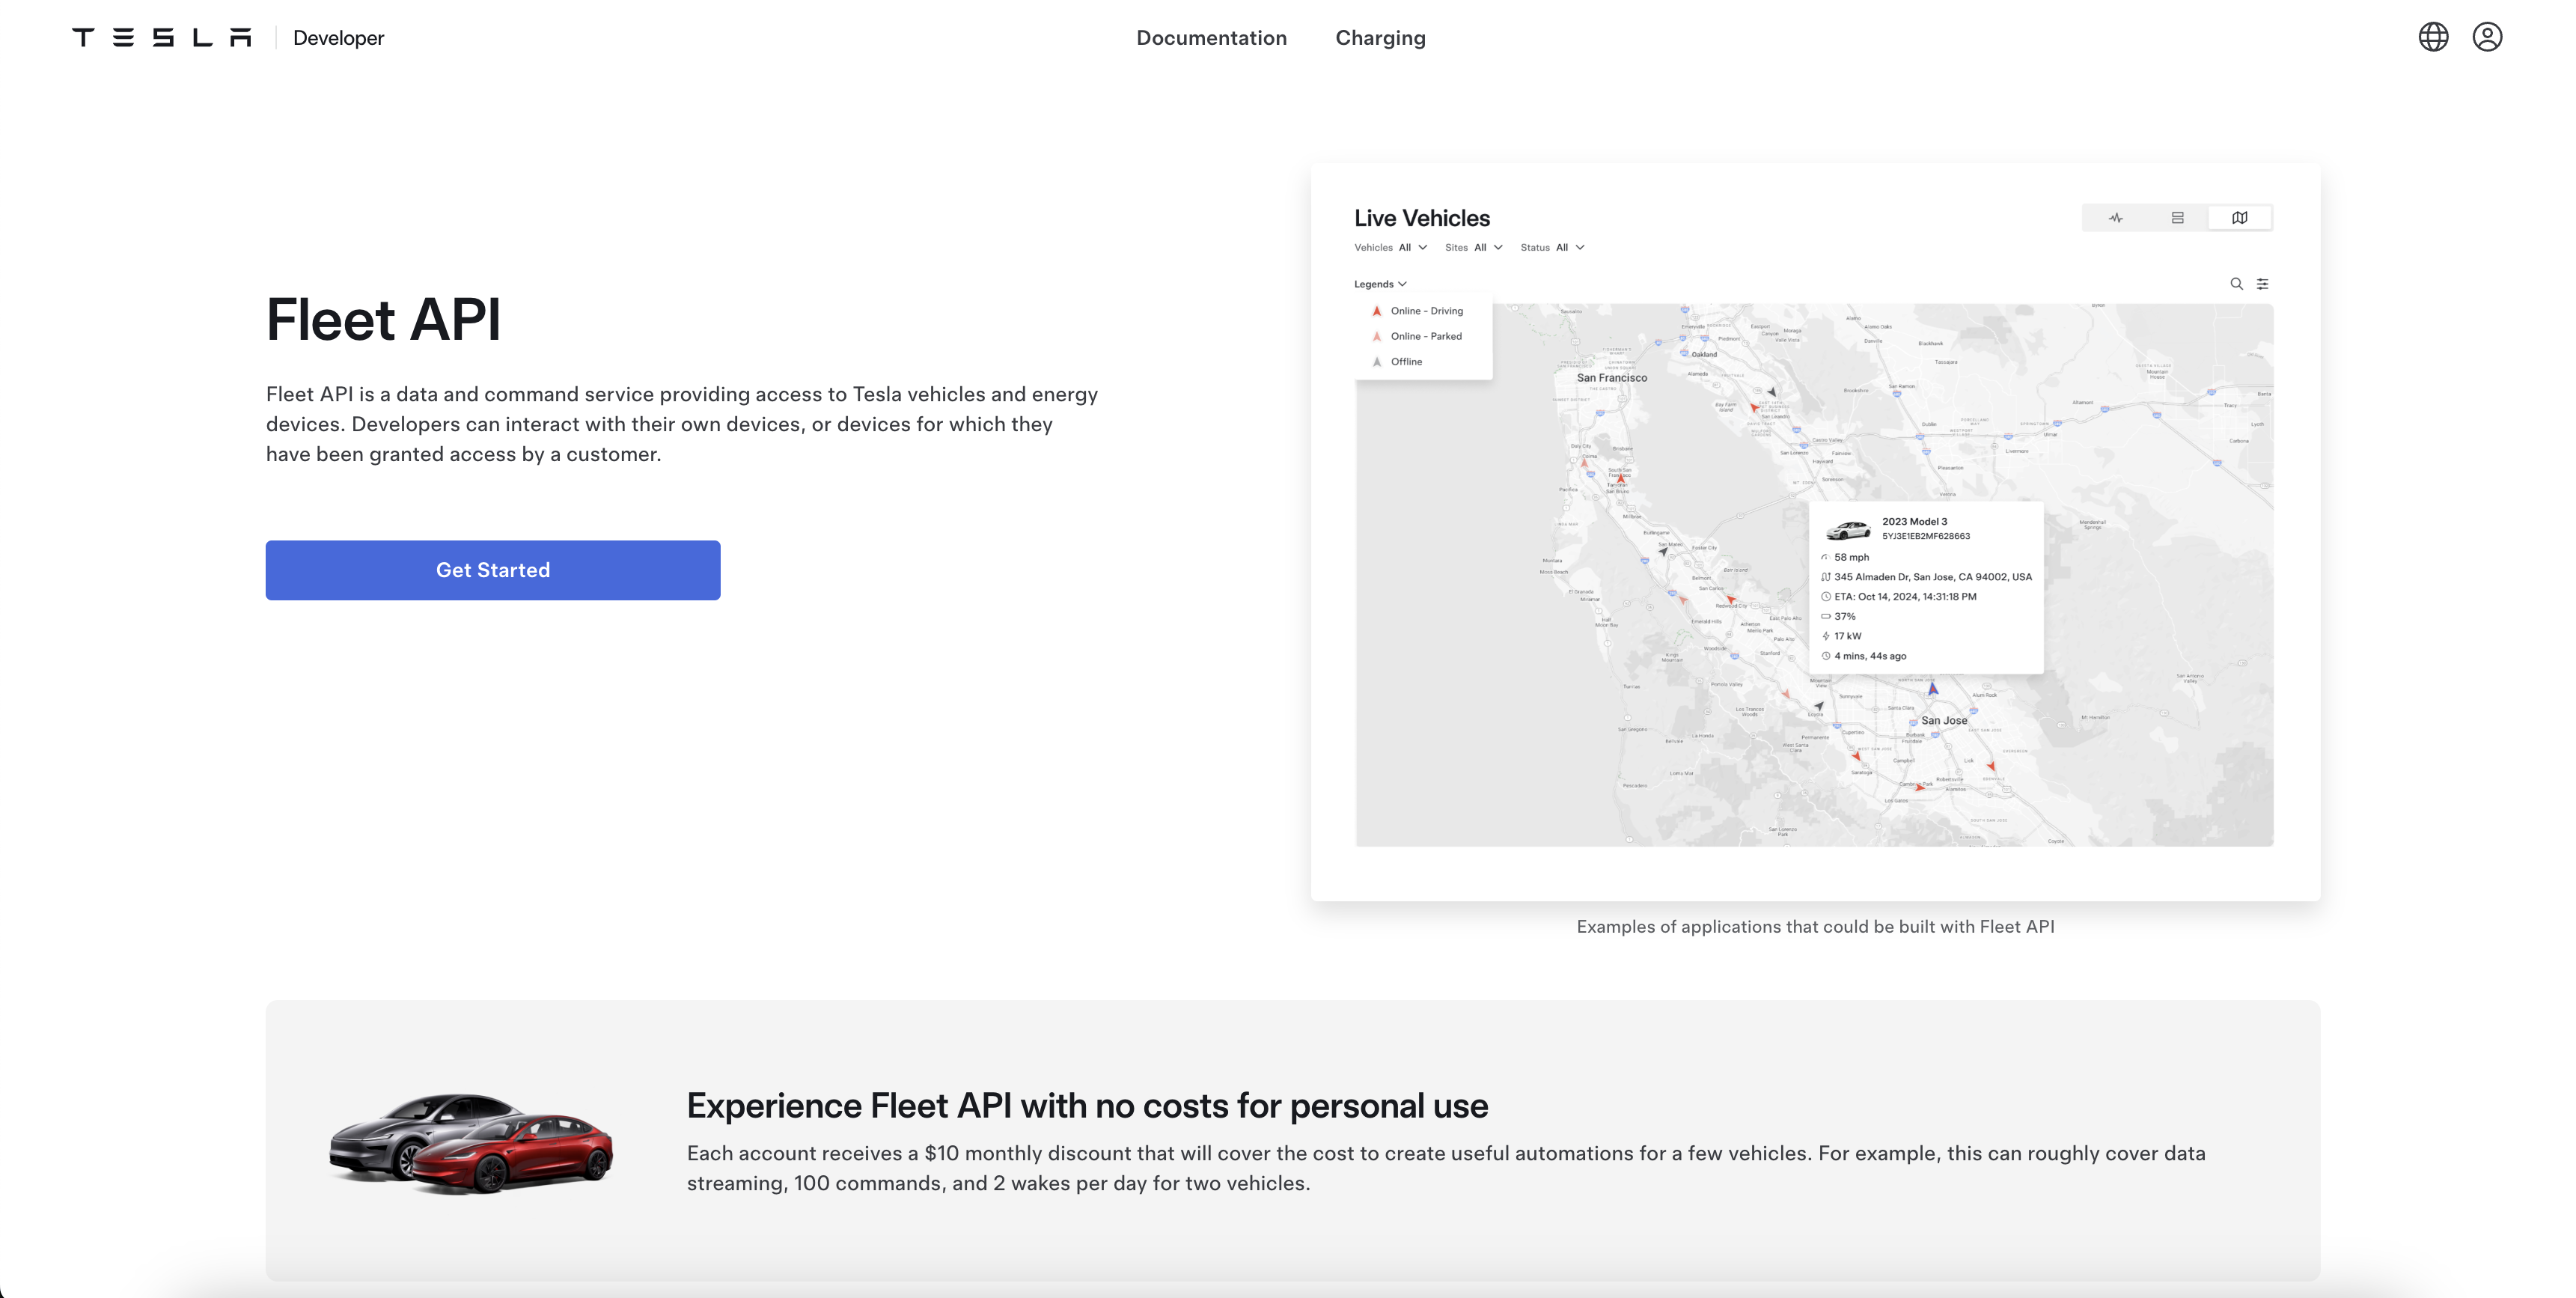
Task: Click the map search magnifier icon
Action: point(2236,284)
